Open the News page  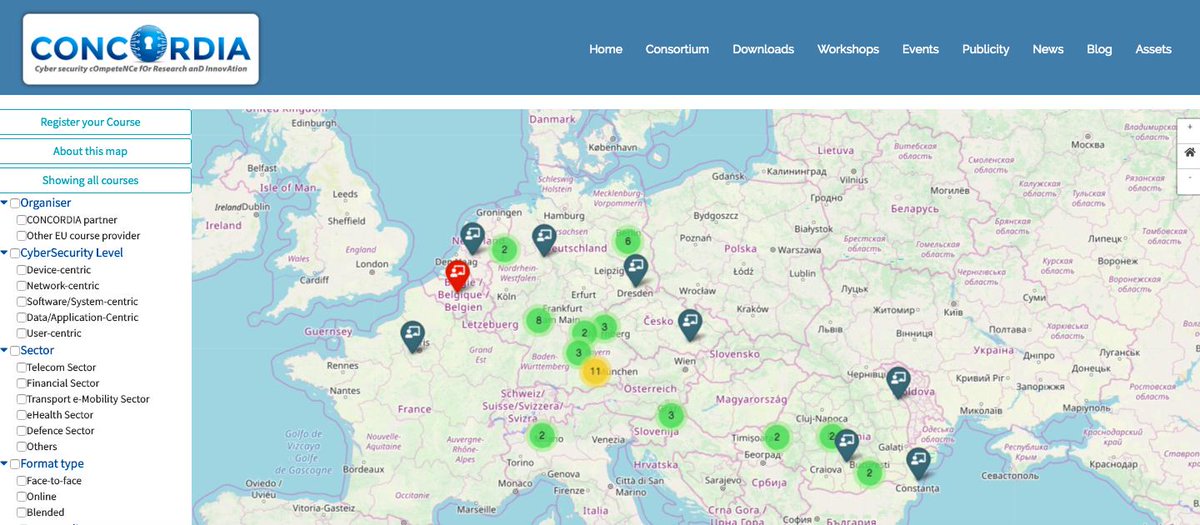(1048, 49)
